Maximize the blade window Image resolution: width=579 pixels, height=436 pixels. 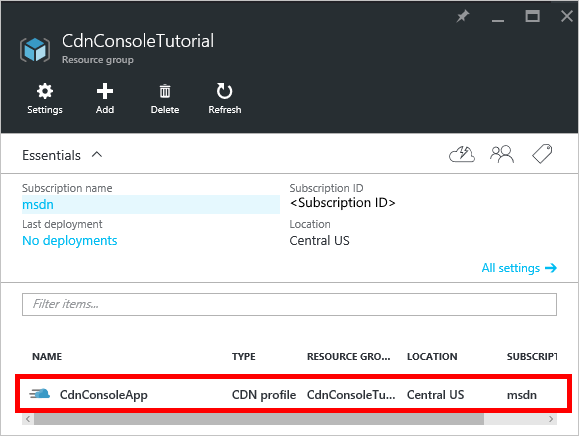click(x=532, y=16)
